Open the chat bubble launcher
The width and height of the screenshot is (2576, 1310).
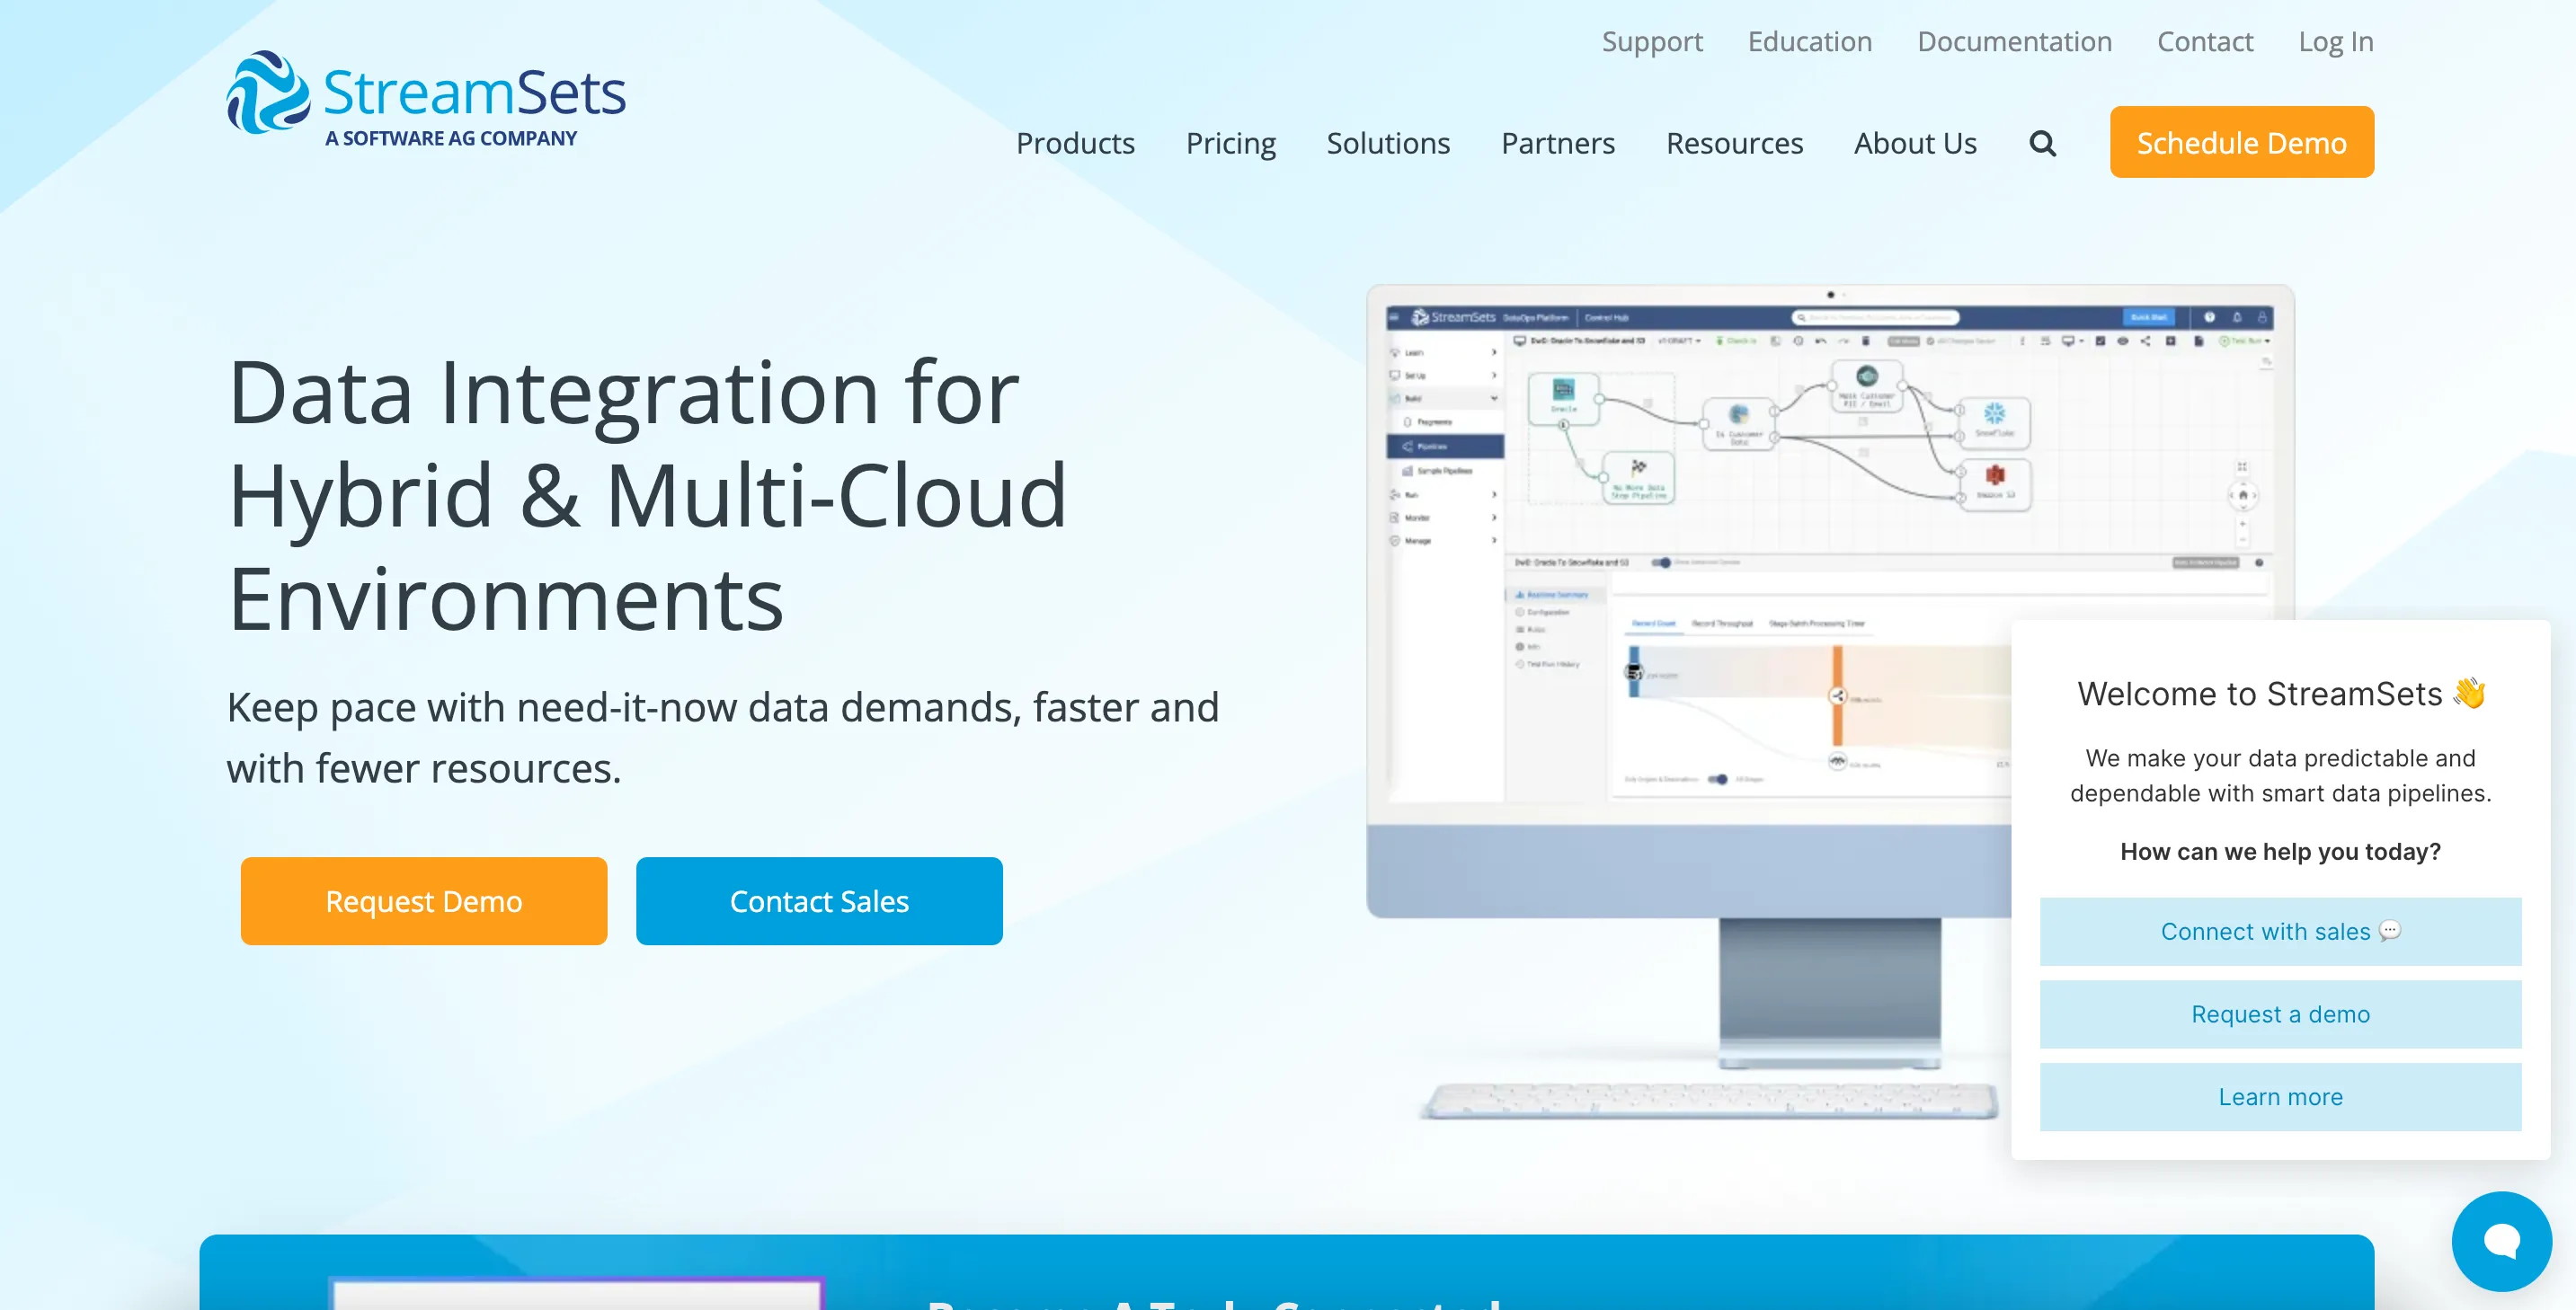tap(2501, 1241)
